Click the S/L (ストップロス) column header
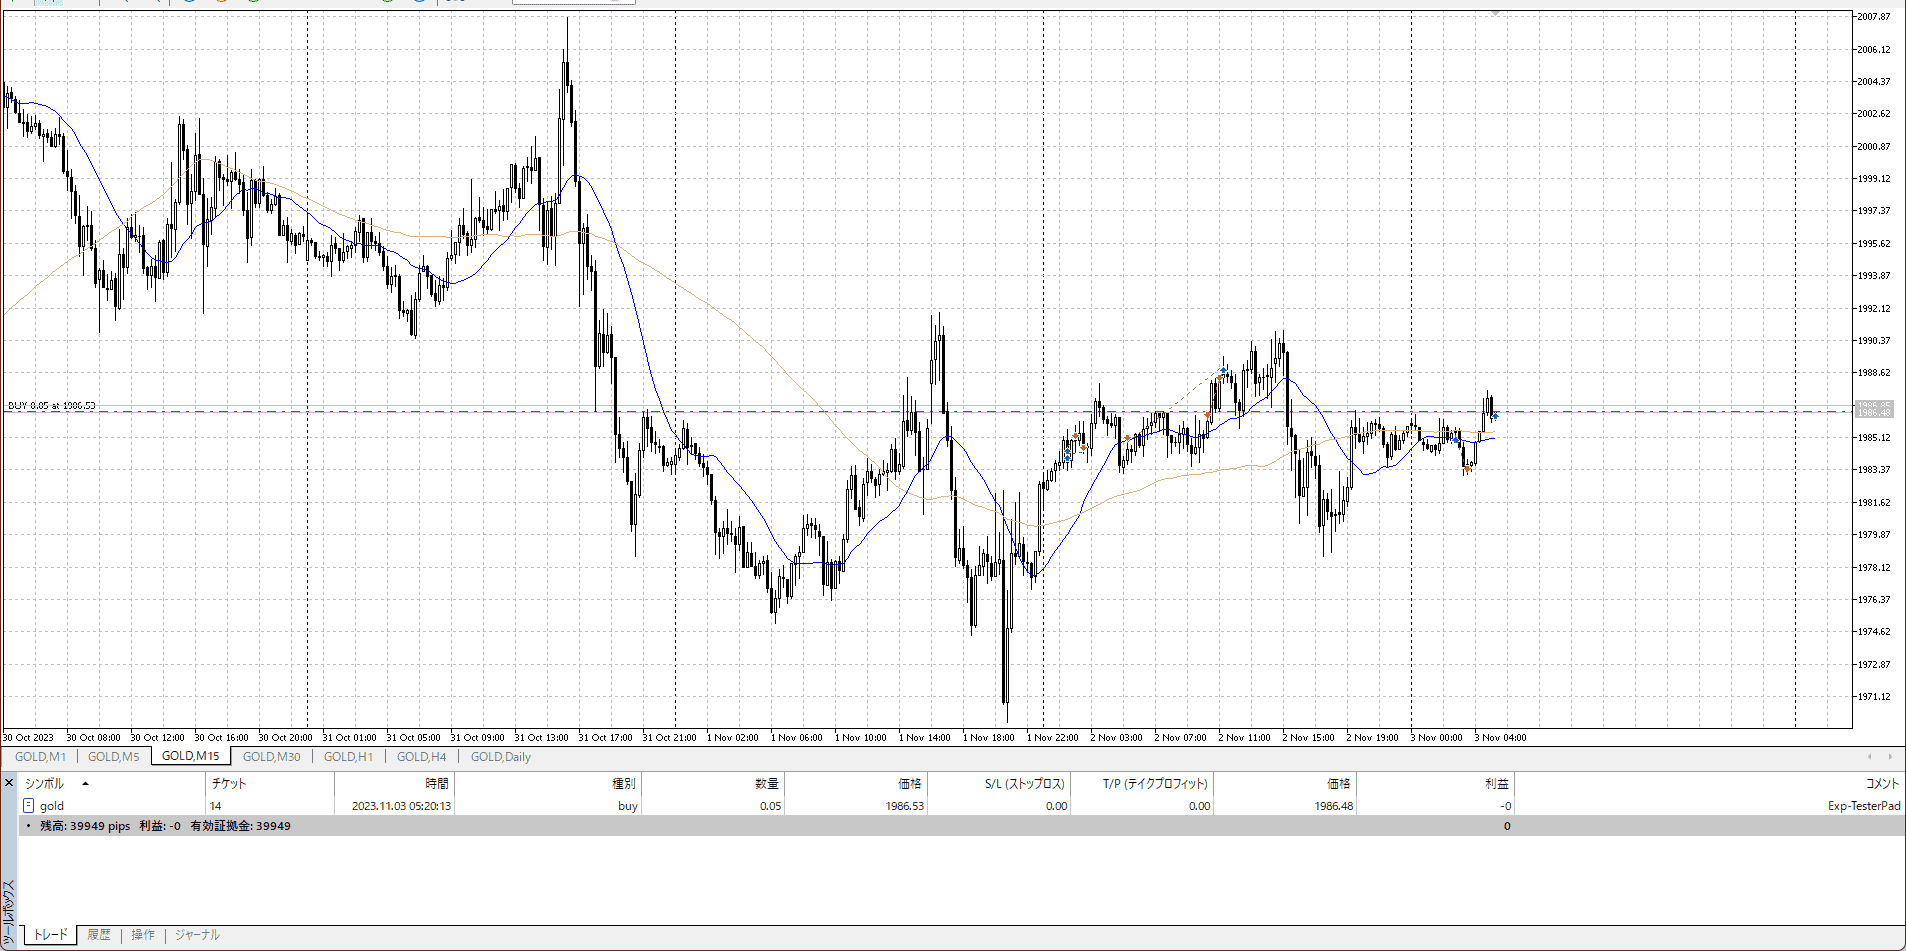The height and width of the screenshot is (951, 1906). click(1024, 784)
